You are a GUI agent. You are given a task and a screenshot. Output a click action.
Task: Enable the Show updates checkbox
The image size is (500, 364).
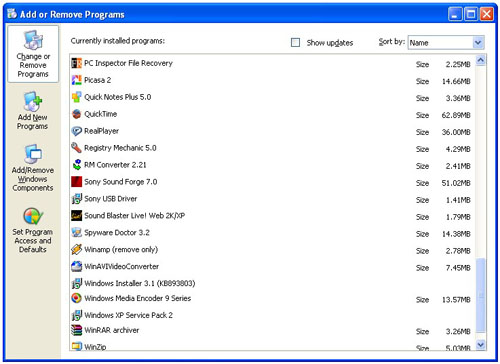point(295,43)
